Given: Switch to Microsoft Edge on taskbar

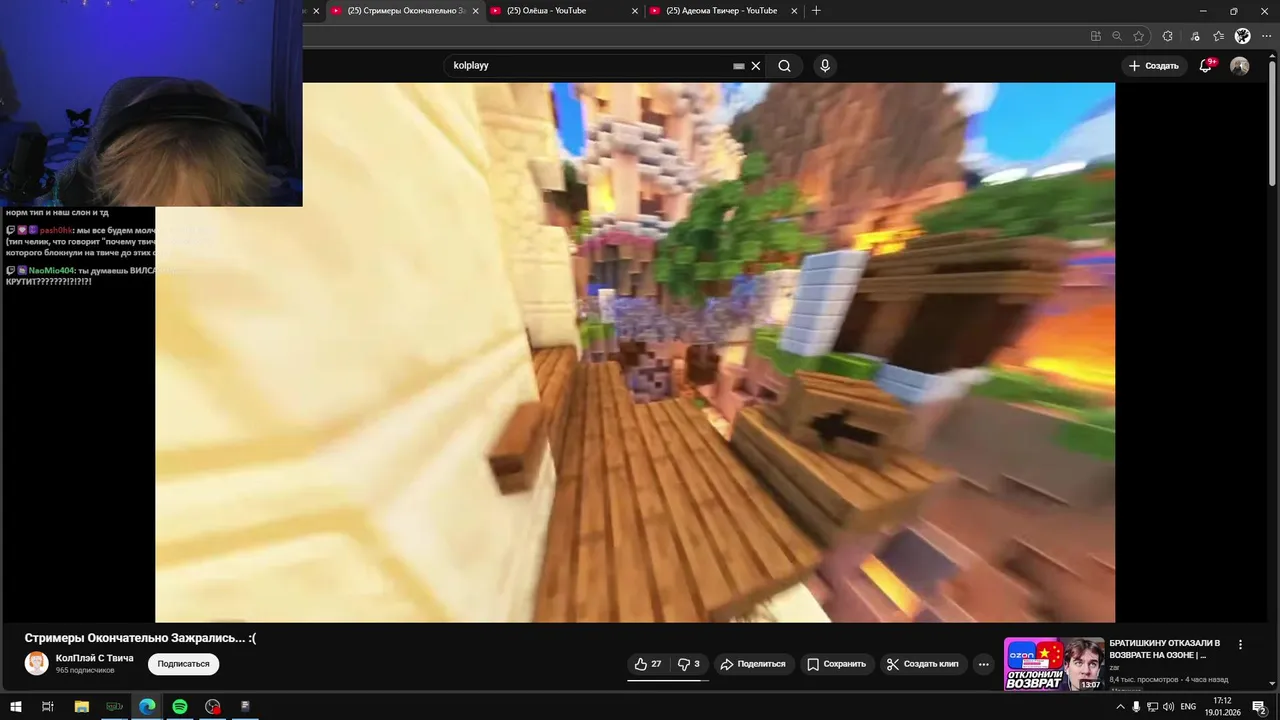Looking at the screenshot, I should 147,706.
